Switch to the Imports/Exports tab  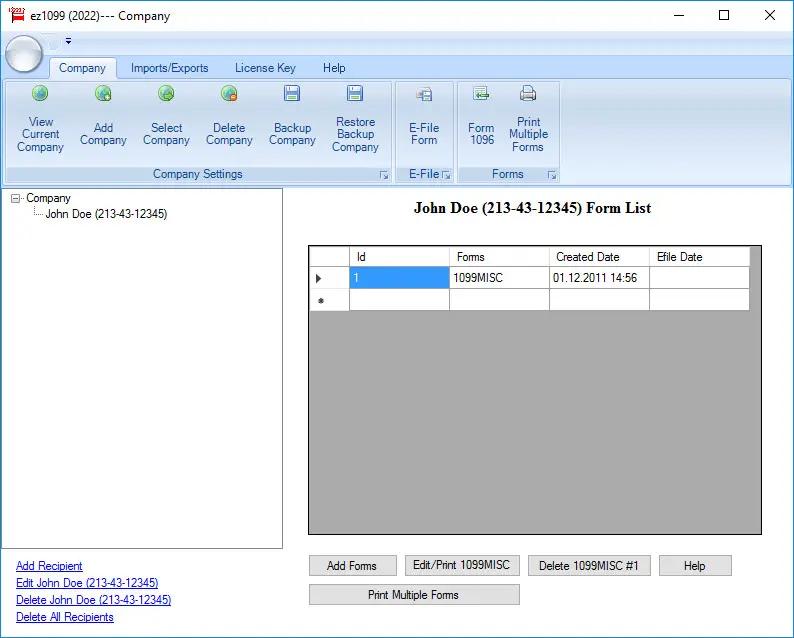[x=169, y=68]
